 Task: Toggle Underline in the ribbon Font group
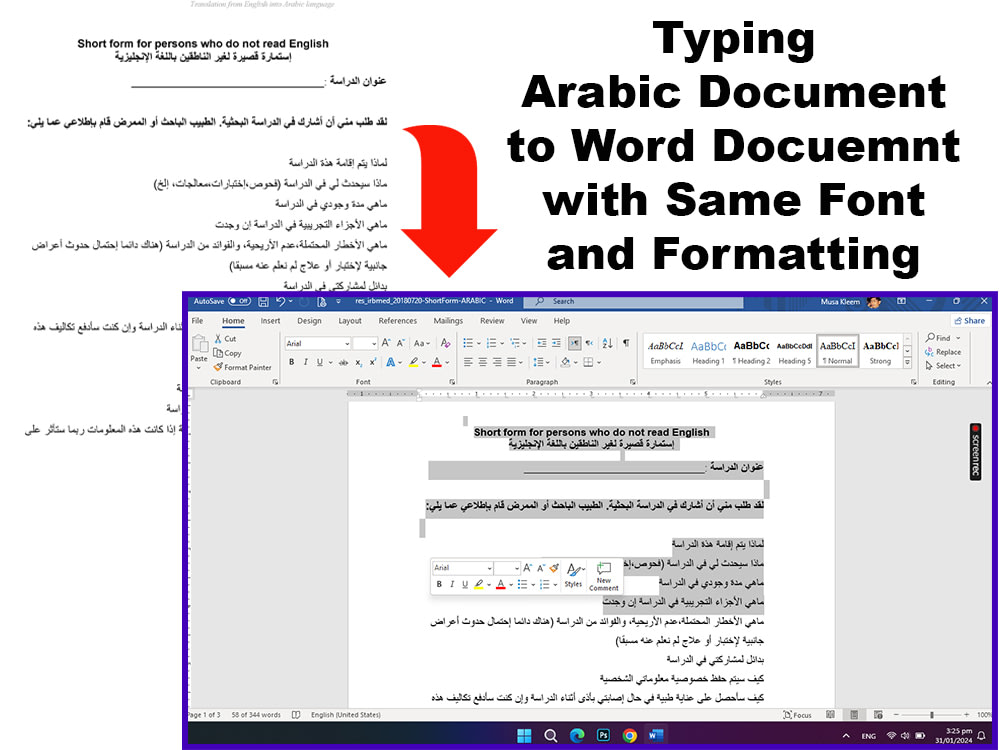(320, 362)
